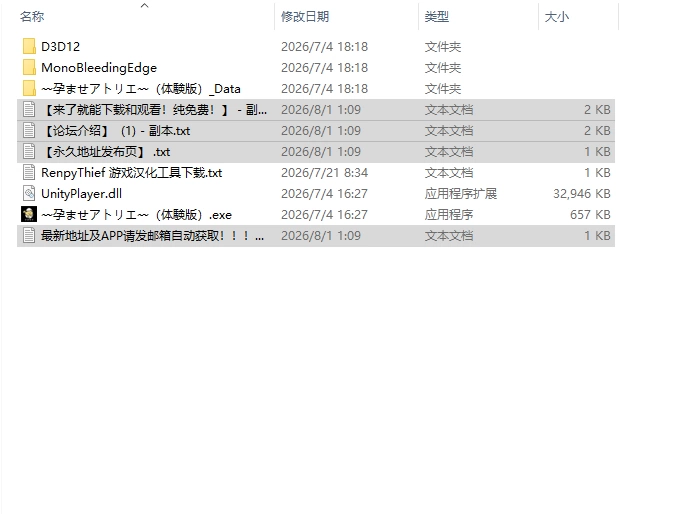This screenshot has height=514, width=690.
Task: Click the document icon of 最新地址及APP请发邮箱自动获取
Action: coord(29,235)
